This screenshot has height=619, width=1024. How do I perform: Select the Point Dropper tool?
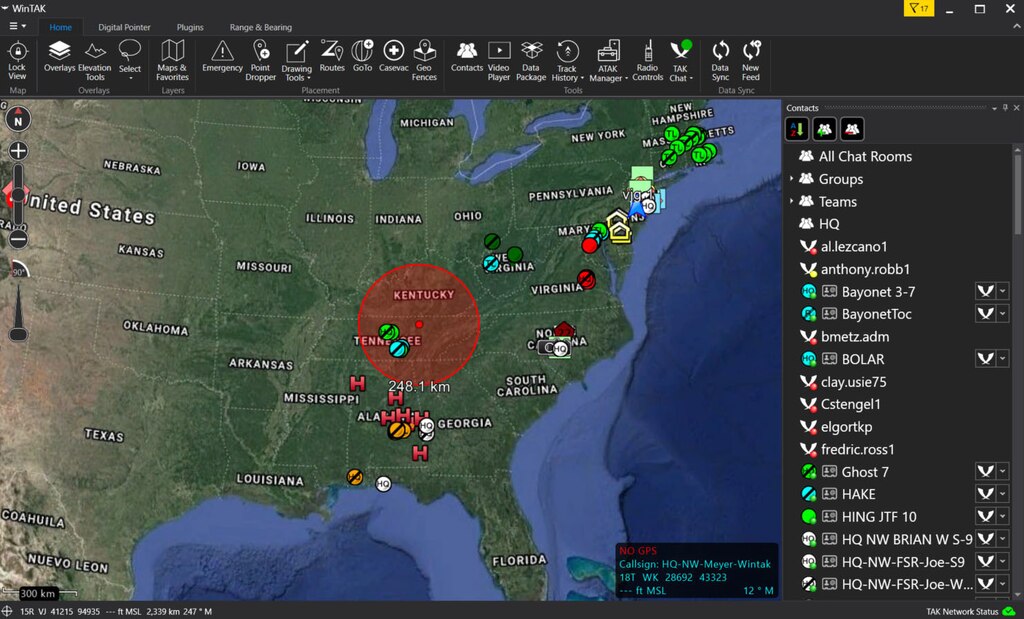(x=261, y=60)
